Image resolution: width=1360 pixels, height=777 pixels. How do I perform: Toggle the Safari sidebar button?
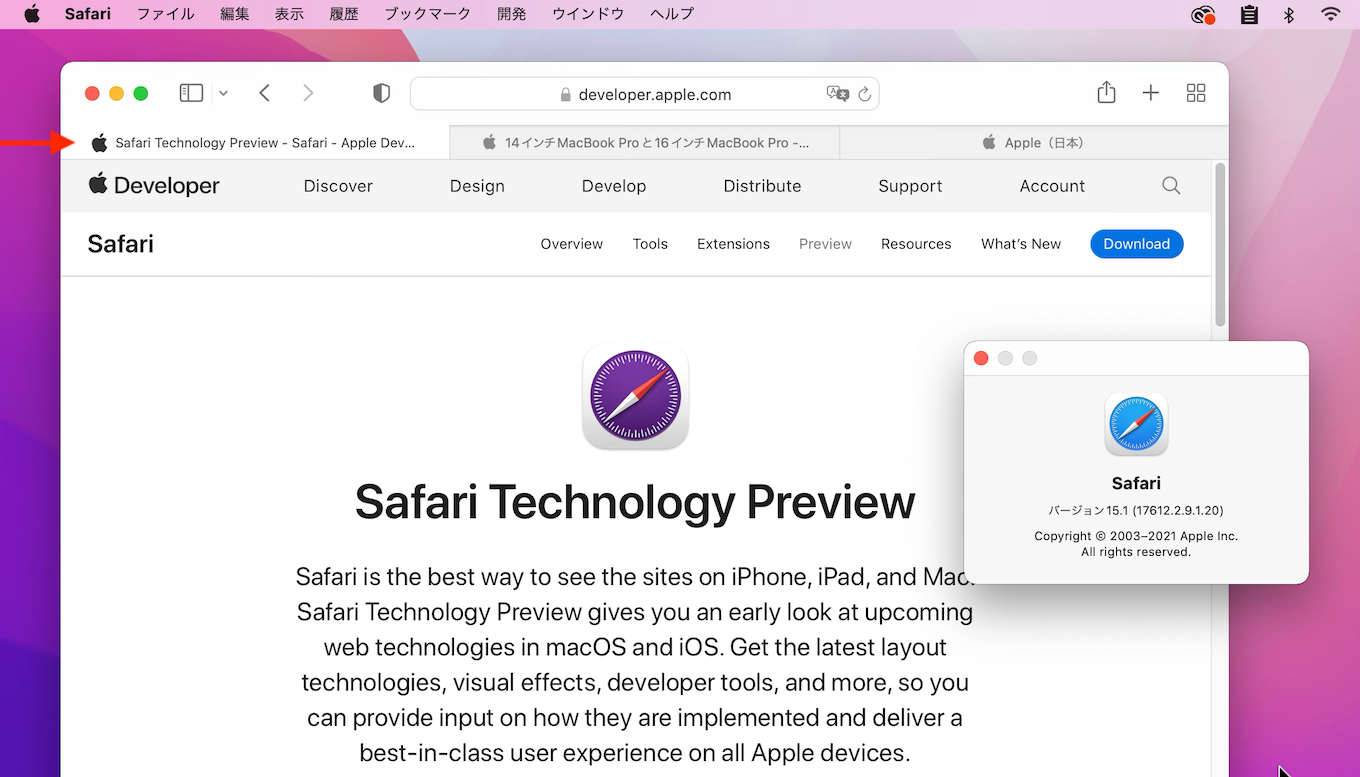point(191,93)
